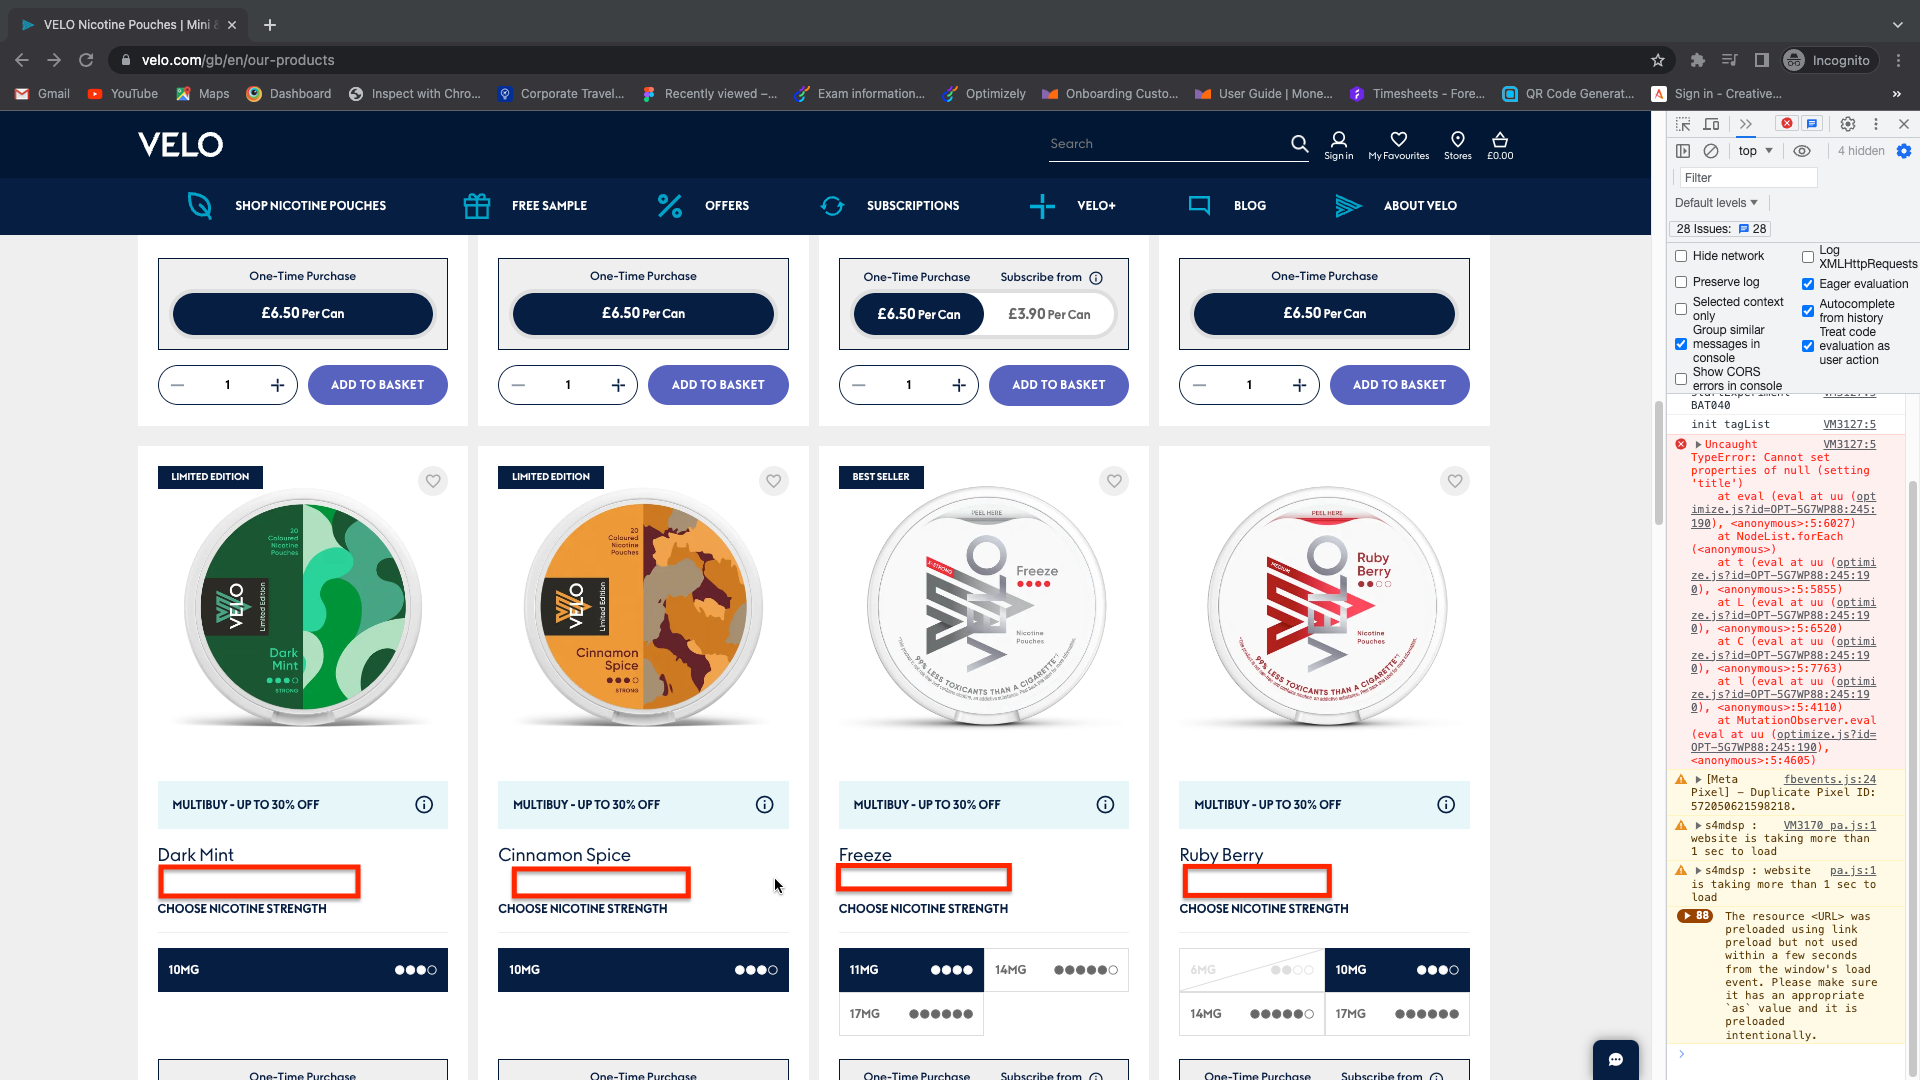Open the top context dropdown
Screen dimensions: 1920x1080
click(1755, 151)
